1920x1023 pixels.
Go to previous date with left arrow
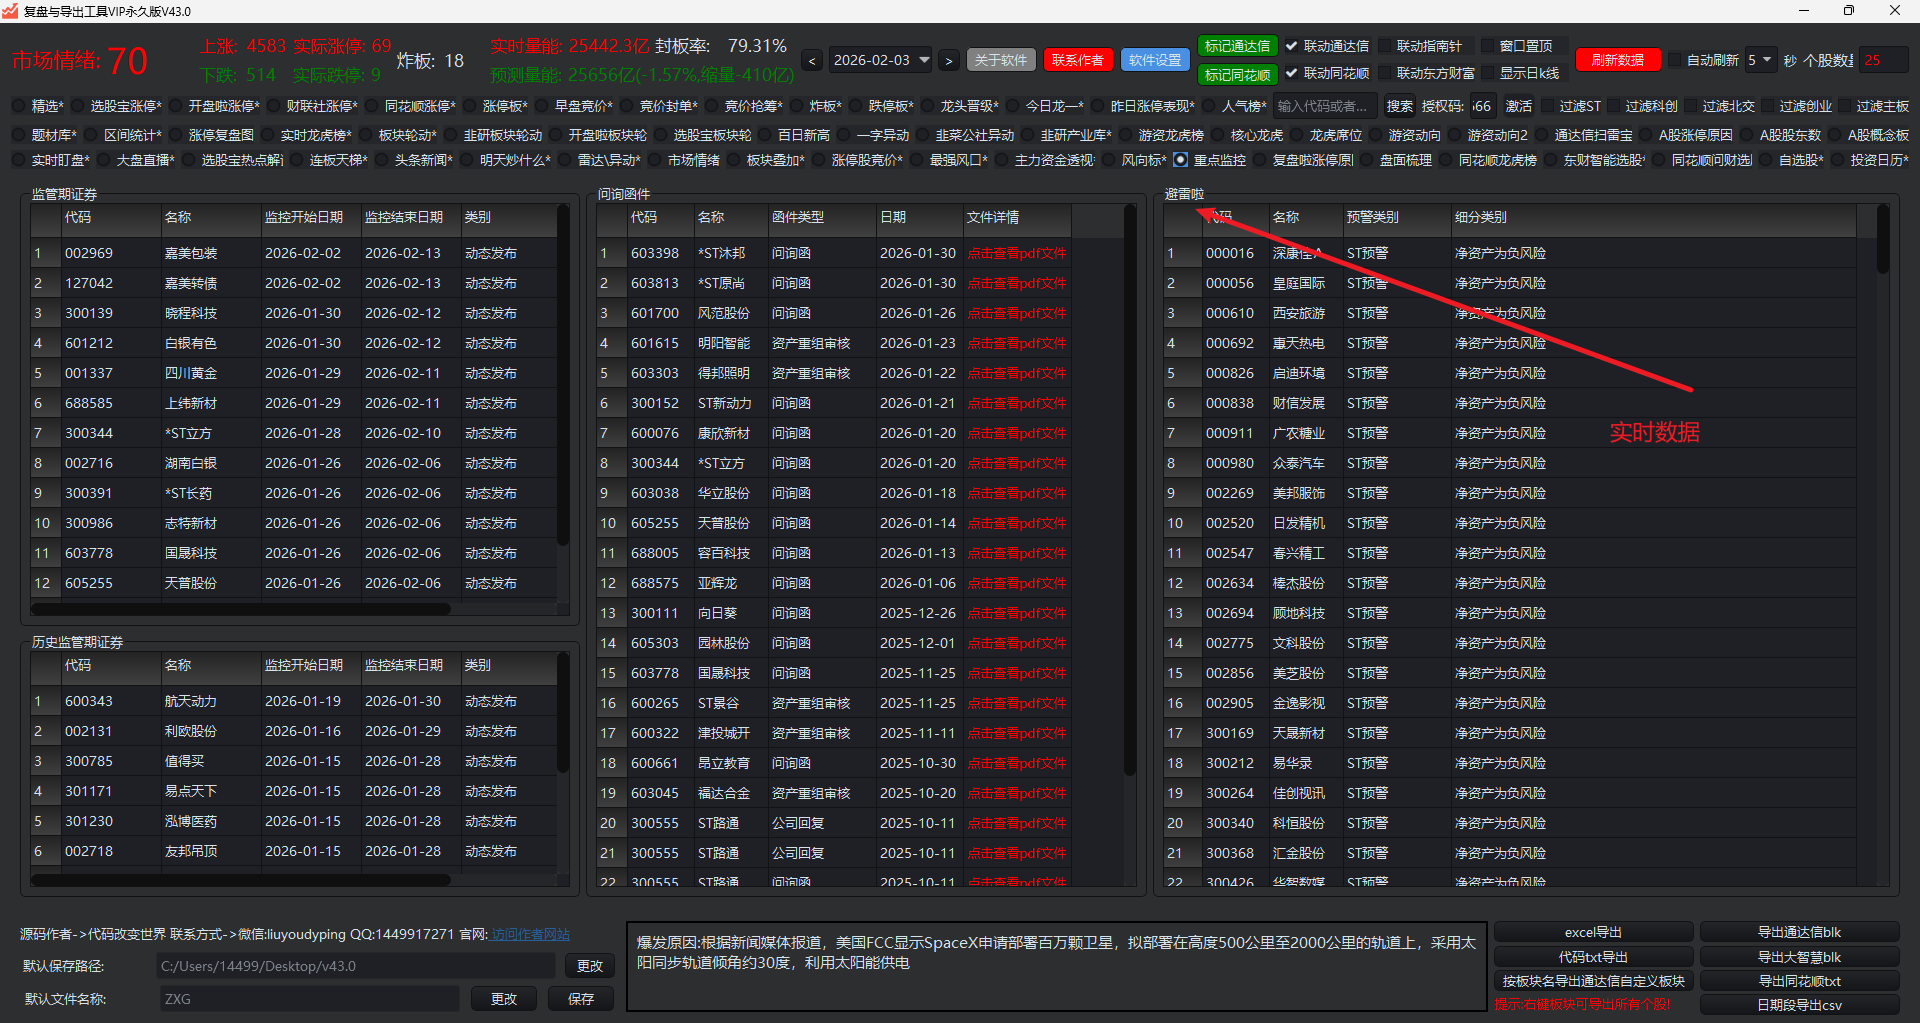click(812, 61)
